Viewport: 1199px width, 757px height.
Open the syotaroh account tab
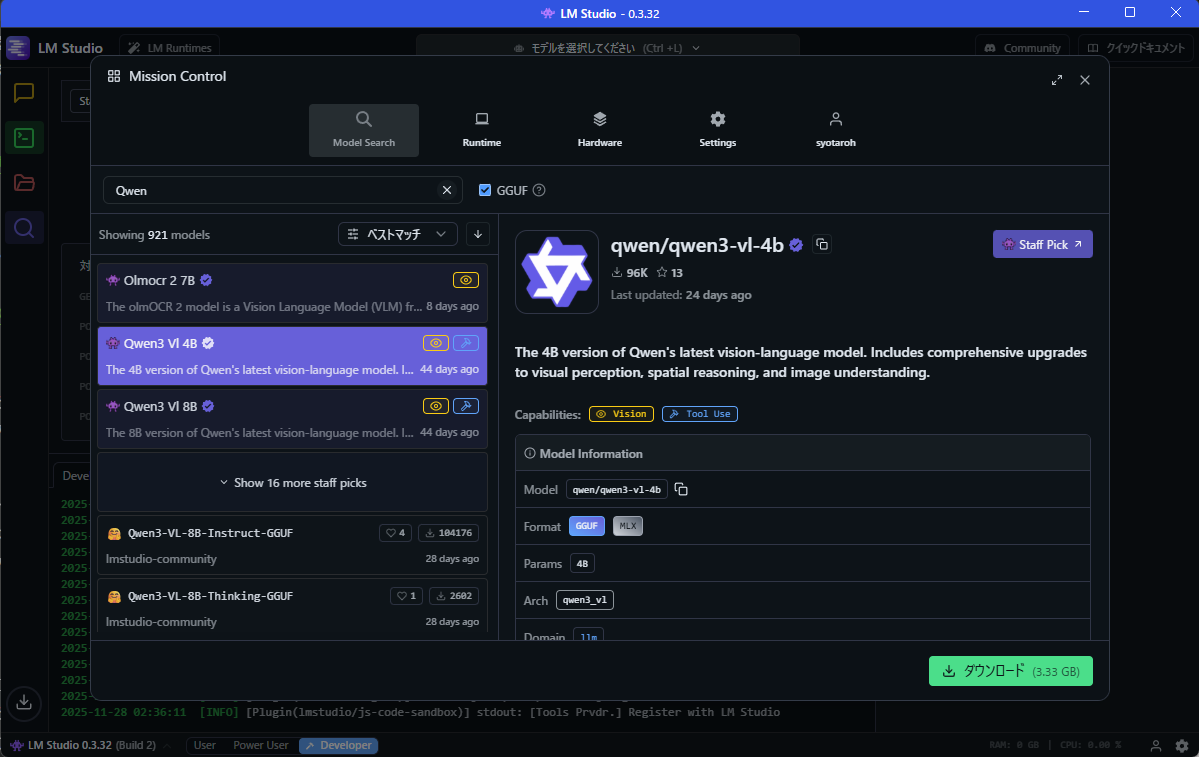(x=836, y=130)
